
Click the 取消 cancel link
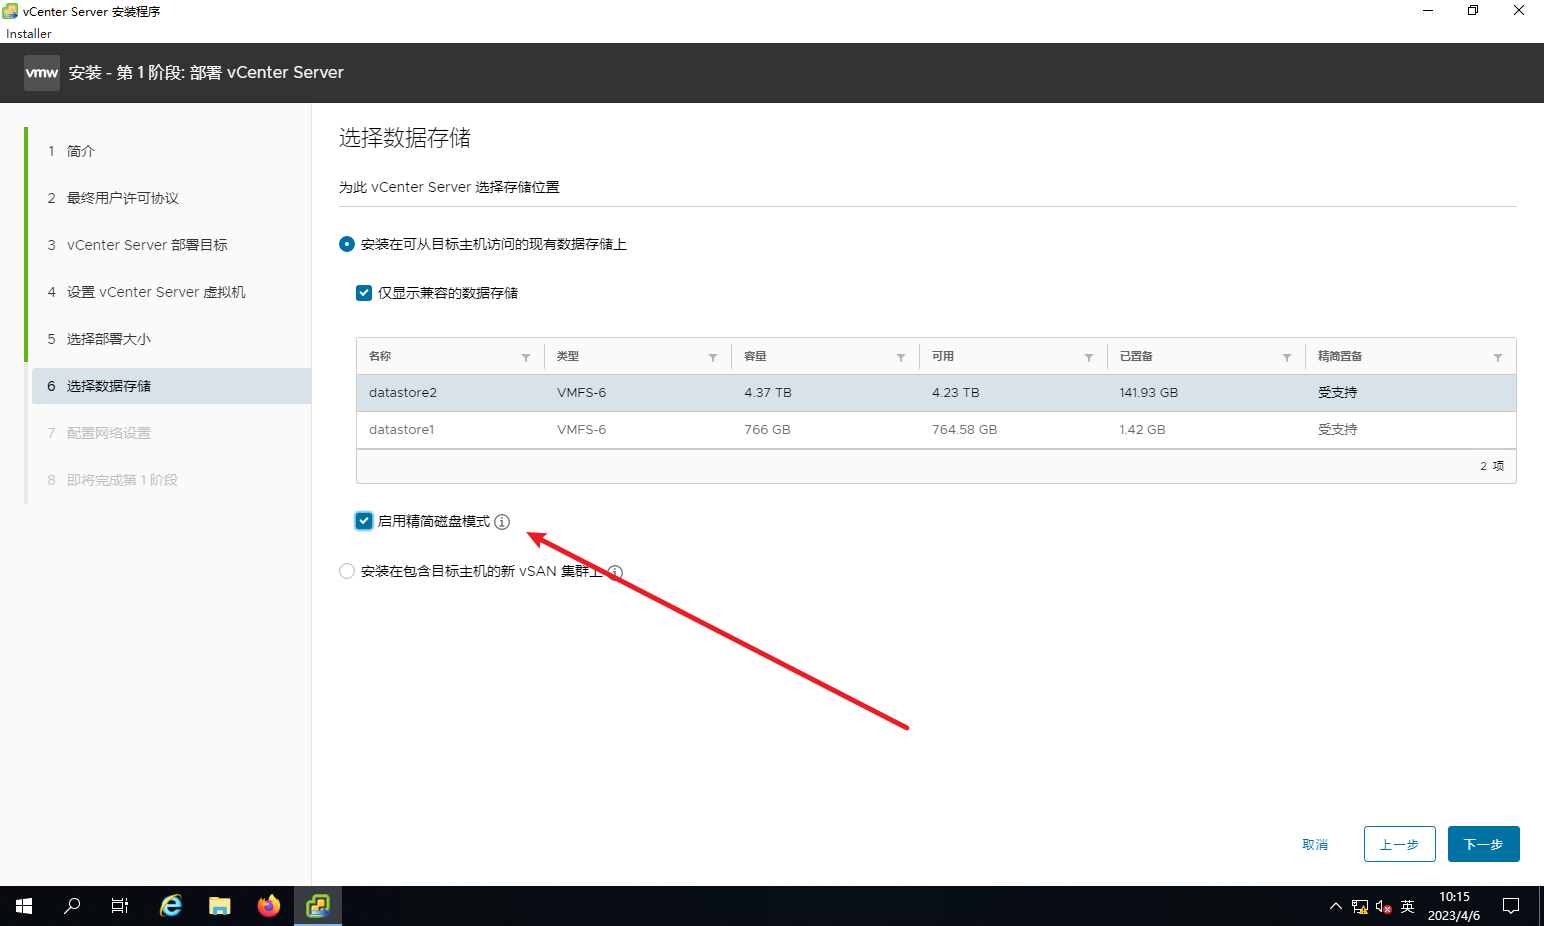point(1315,845)
